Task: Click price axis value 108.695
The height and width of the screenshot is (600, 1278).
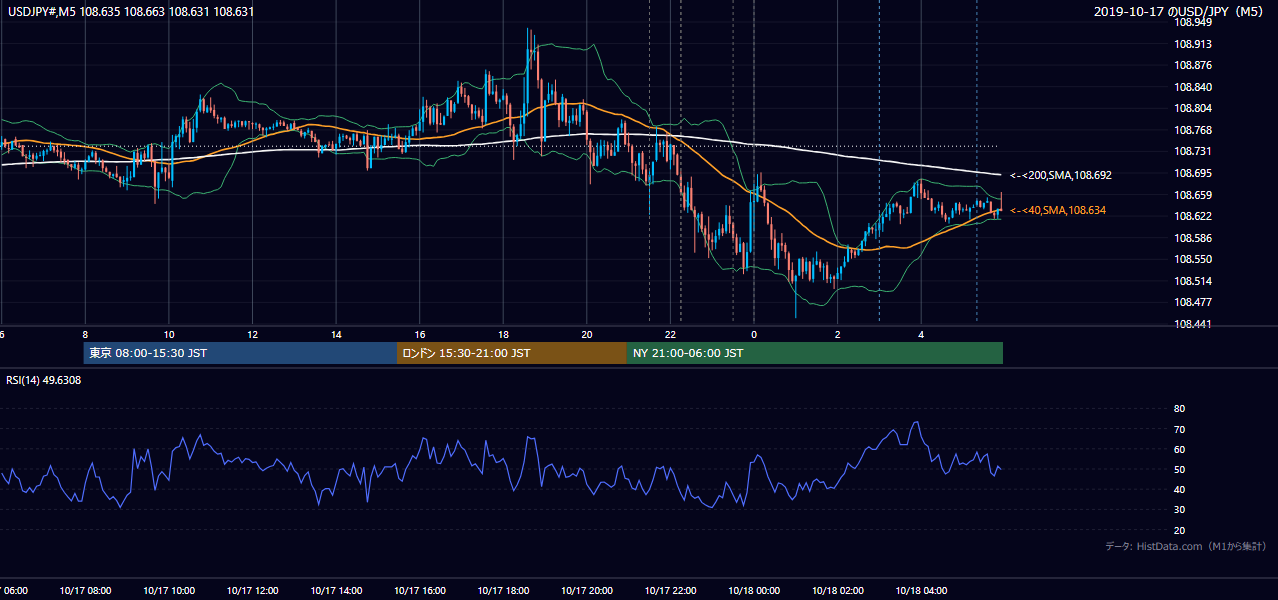Action: [x=1191, y=173]
